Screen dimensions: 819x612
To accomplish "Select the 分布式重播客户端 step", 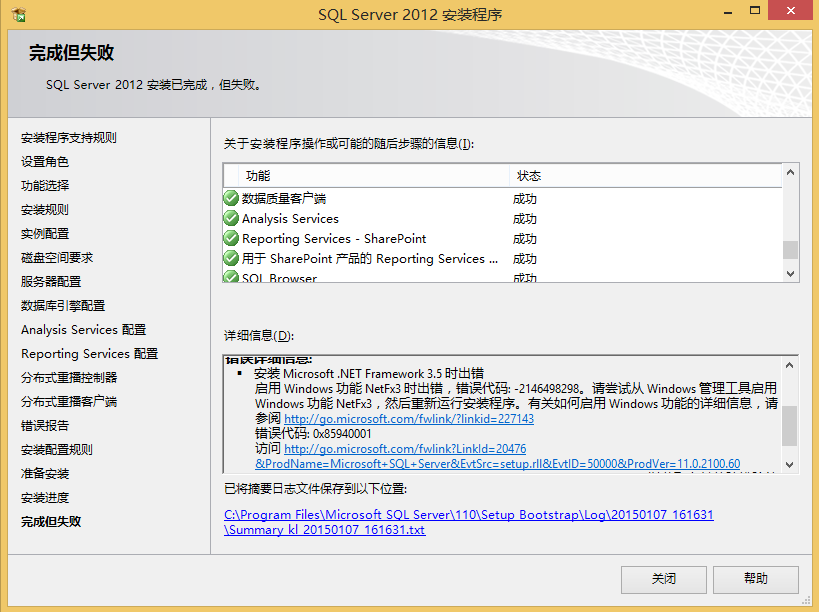I will click(69, 402).
